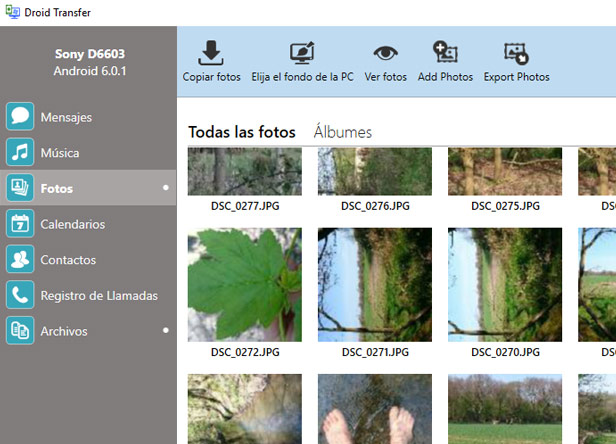Viewport: 616px width, 444px height.
Task: Select the Música sidebar icon
Action: [x=20, y=153]
